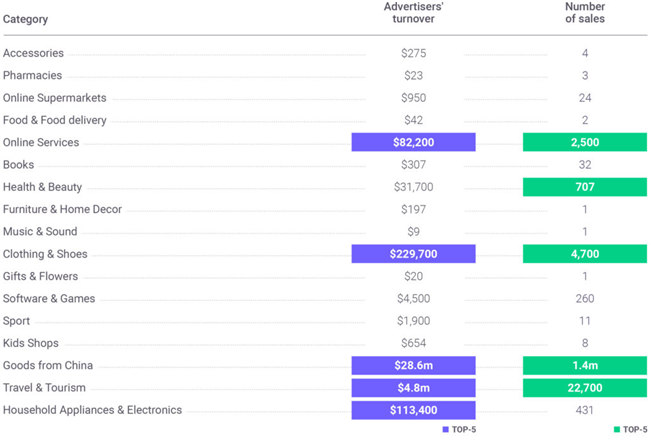The height and width of the screenshot is (448, 650).
Task: Select the Category column header
Action: [x=25, y=19]
